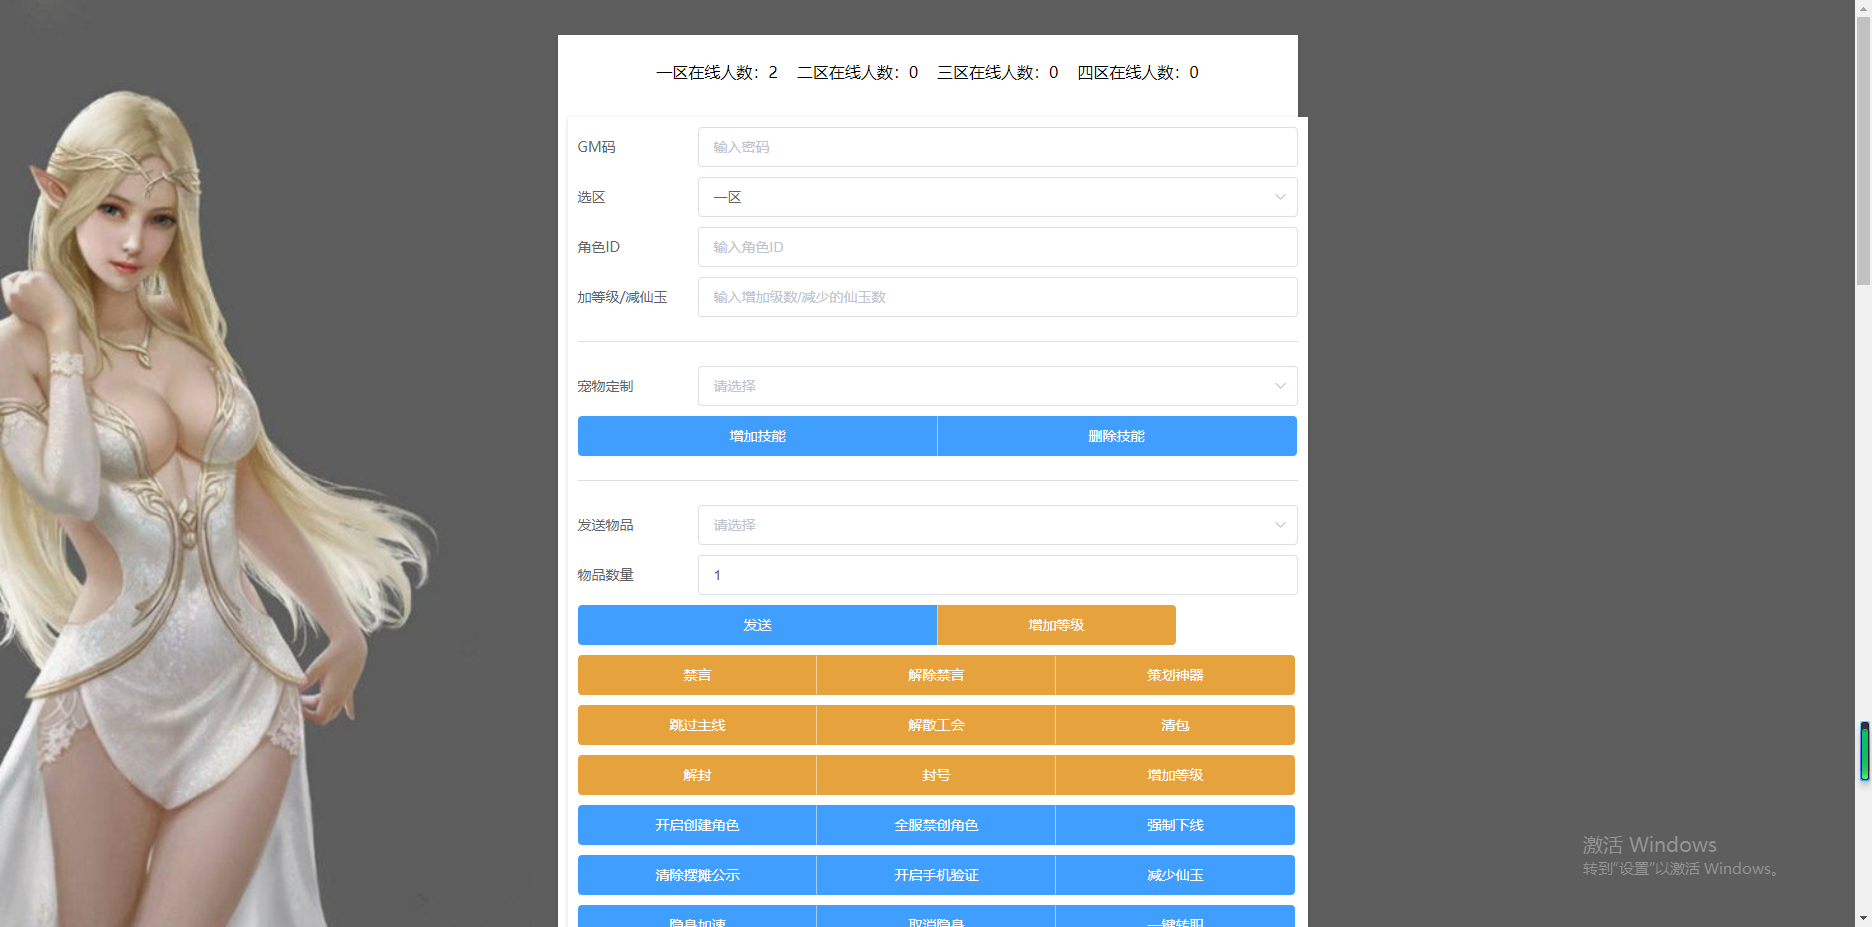Click the page's vertical scrollbar thumb
1872x927 pixels.
pos(1863,150)
